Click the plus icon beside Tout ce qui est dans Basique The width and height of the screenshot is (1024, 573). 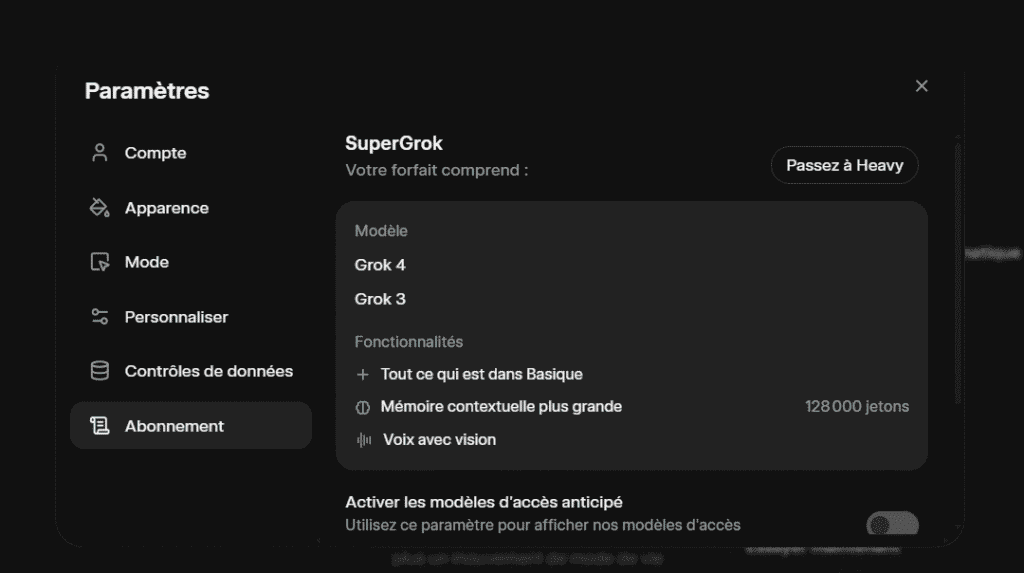(363, 374)
